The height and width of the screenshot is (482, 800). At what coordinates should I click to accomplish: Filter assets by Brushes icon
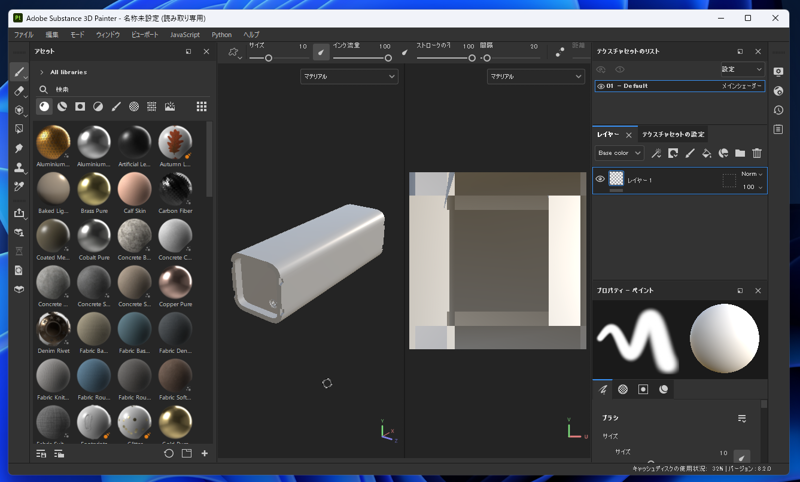pyautogui.click(x=116, y=106)
